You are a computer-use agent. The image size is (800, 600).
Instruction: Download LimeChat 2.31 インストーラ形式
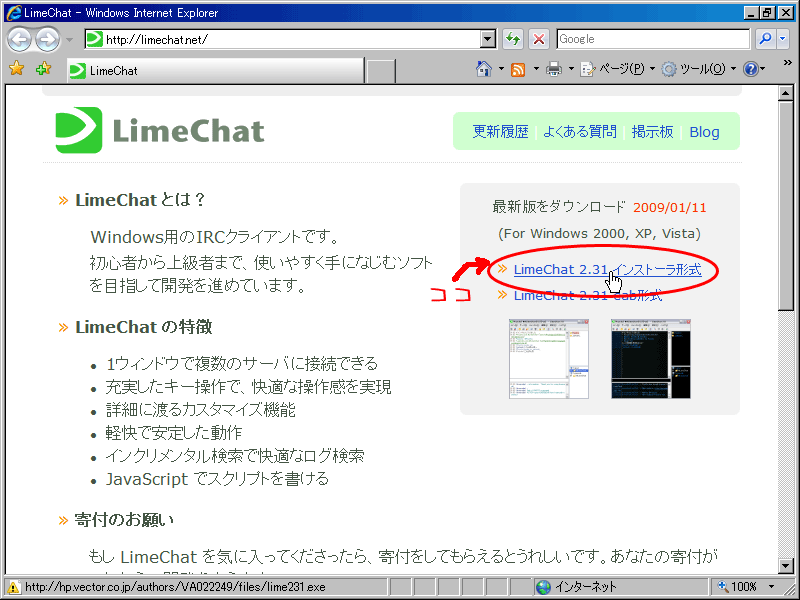[x=607, y=269]
